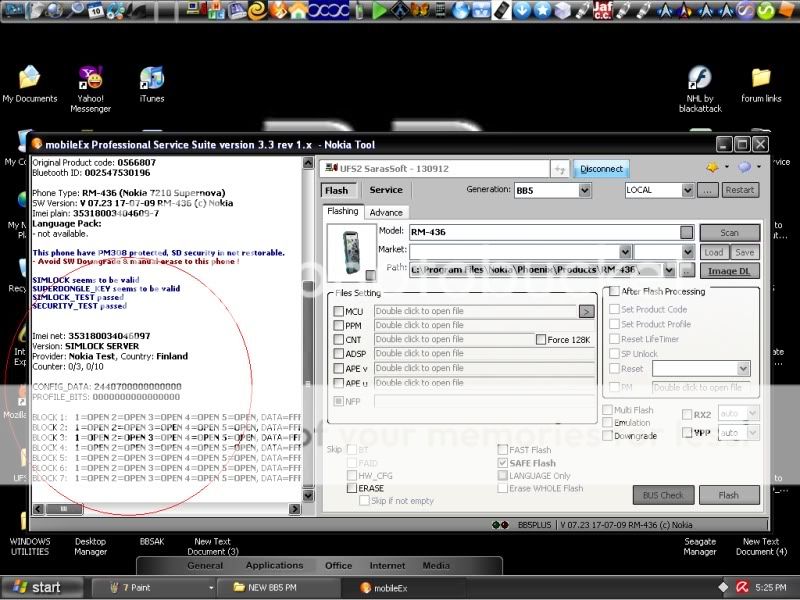Click the MCU file path field
The image size is (800, 600).
pos(476,311)
